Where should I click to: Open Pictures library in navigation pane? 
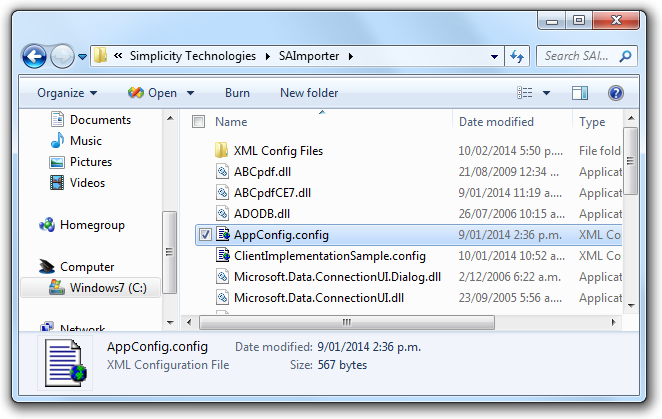(91, 162)
